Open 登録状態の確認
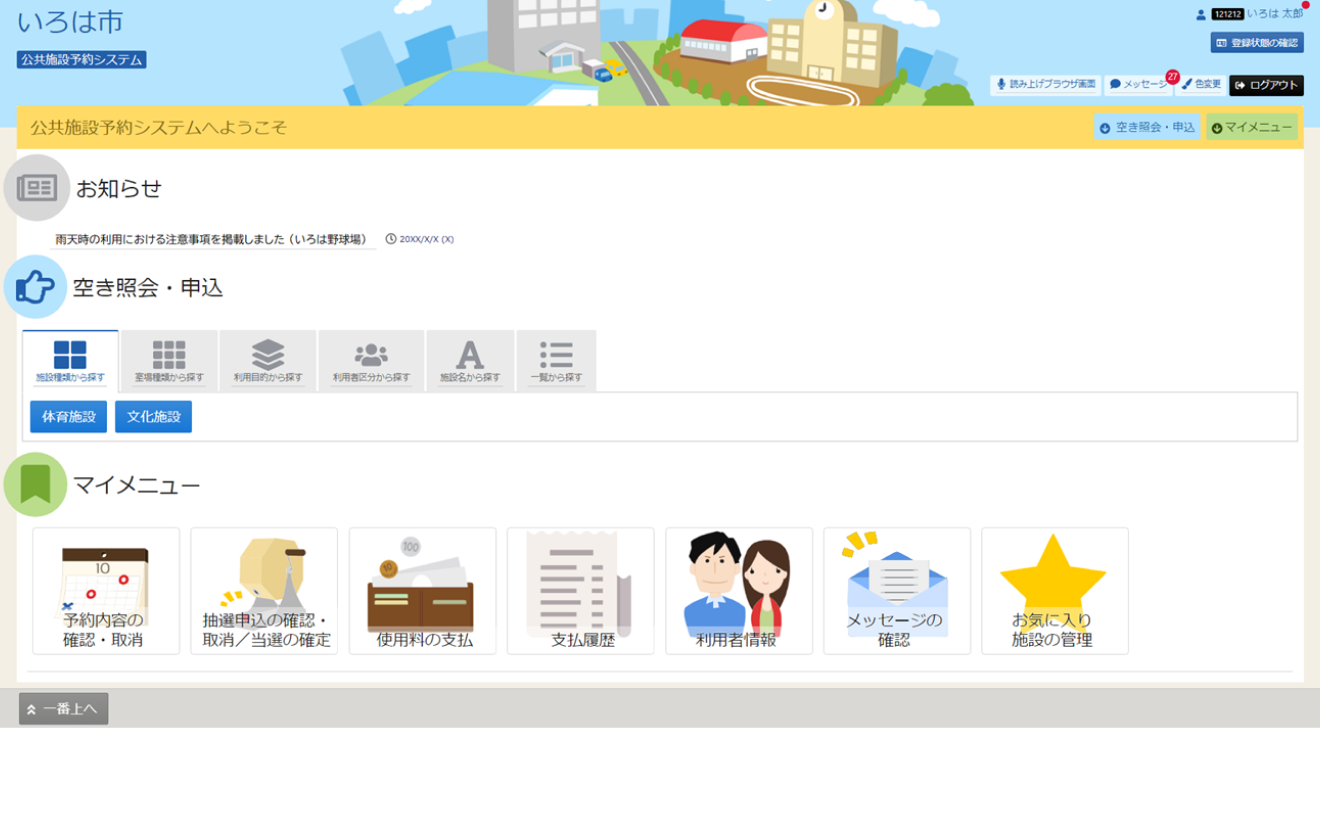 click(x=1257, y=43)
